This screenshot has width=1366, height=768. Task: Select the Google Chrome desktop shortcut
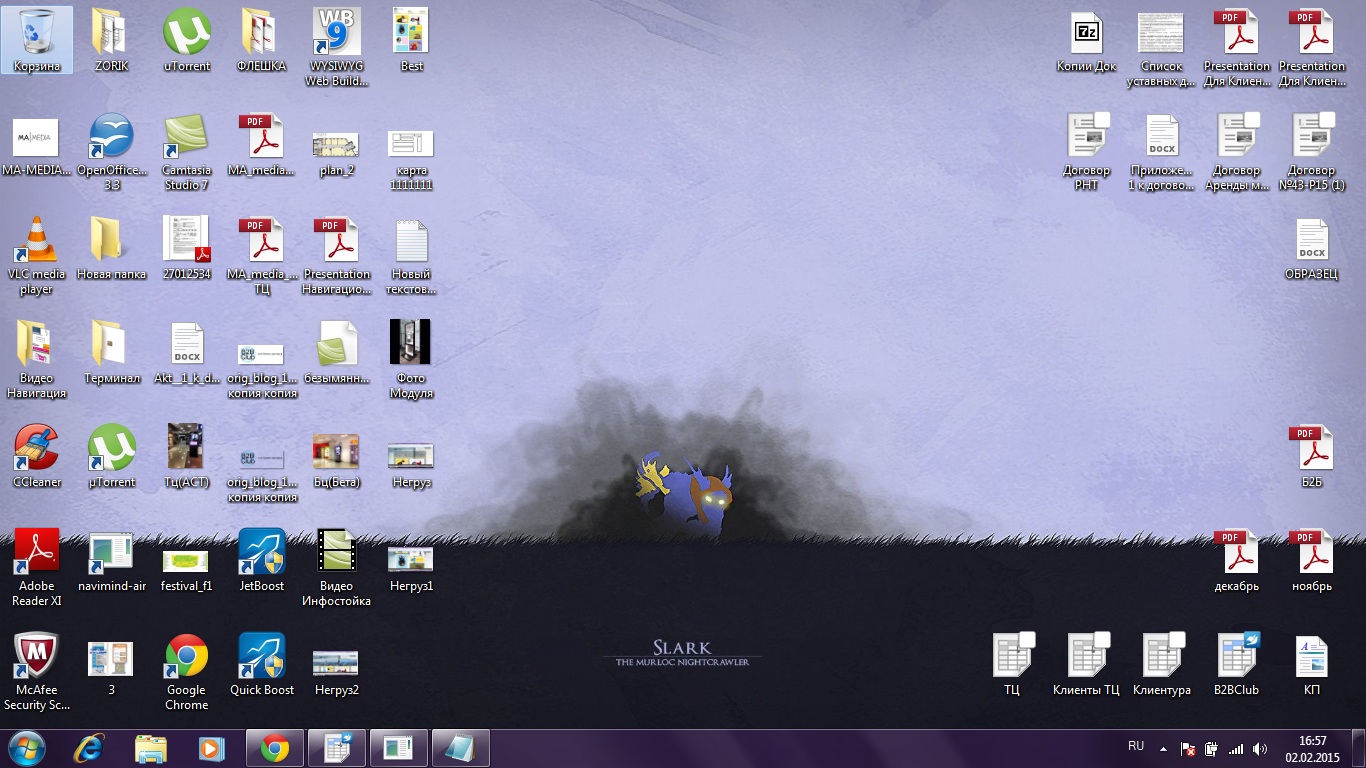pyautogui.click(x=186, y=672)
